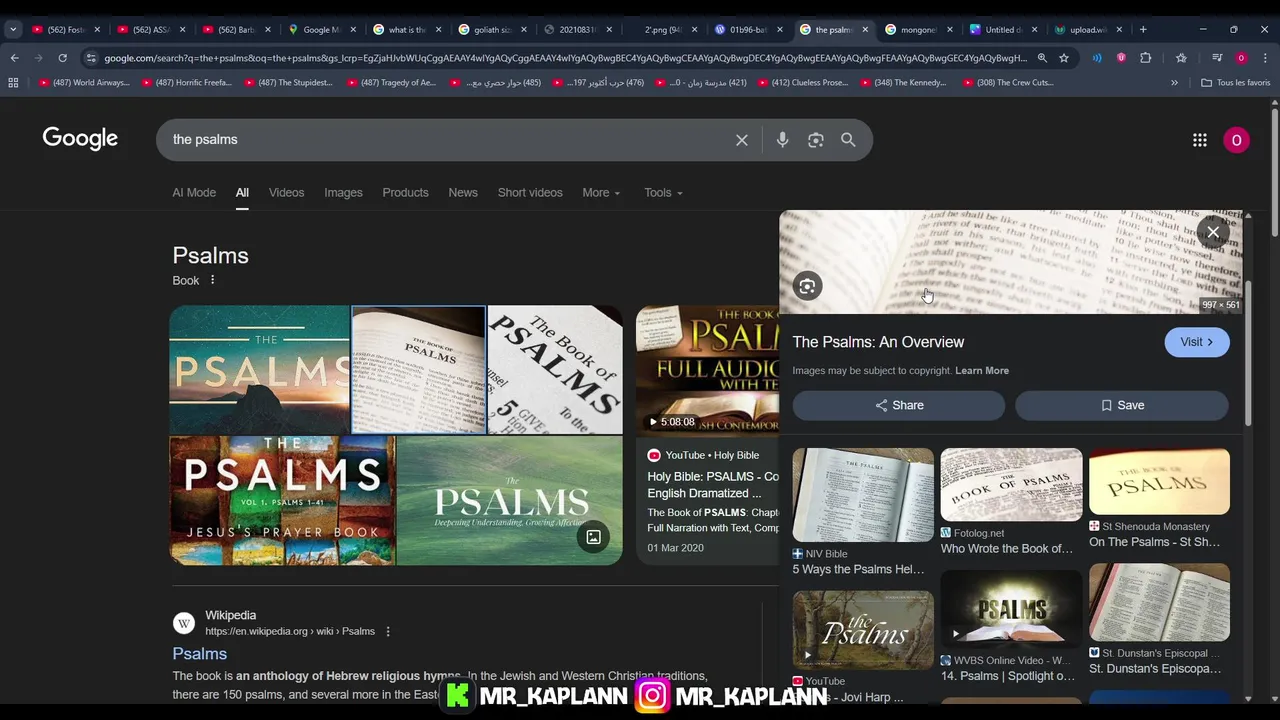Switch to News results tab
Image resolution: width=1280 pixels, height=720 pixels.
[463, 192]
